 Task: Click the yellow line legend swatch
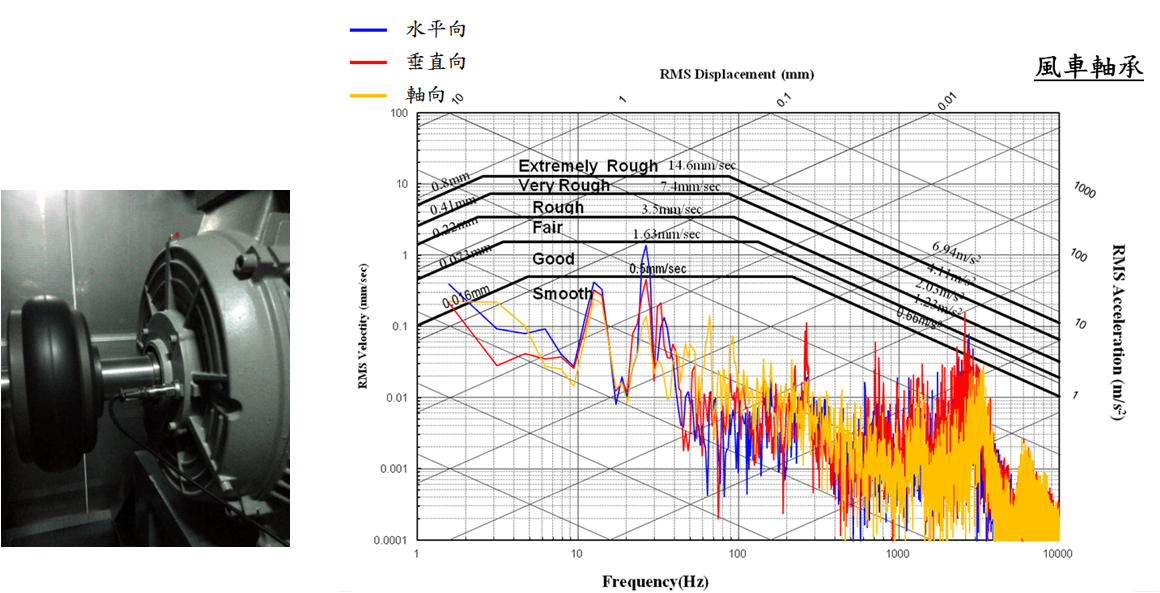click(x=368, y=96)
